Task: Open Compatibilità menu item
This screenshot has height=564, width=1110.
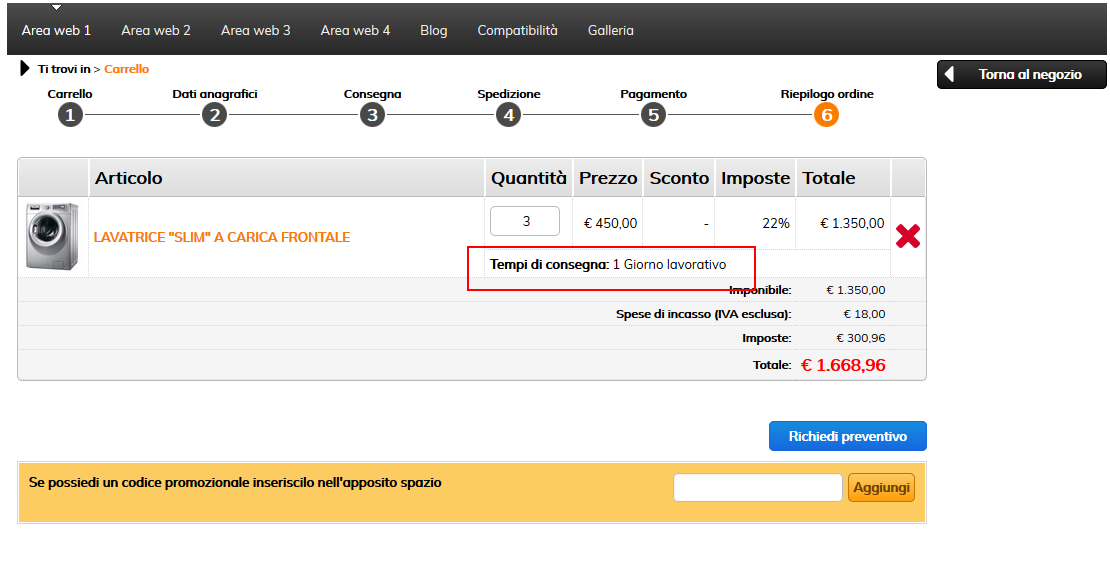Action: click(x=517, y=30)
